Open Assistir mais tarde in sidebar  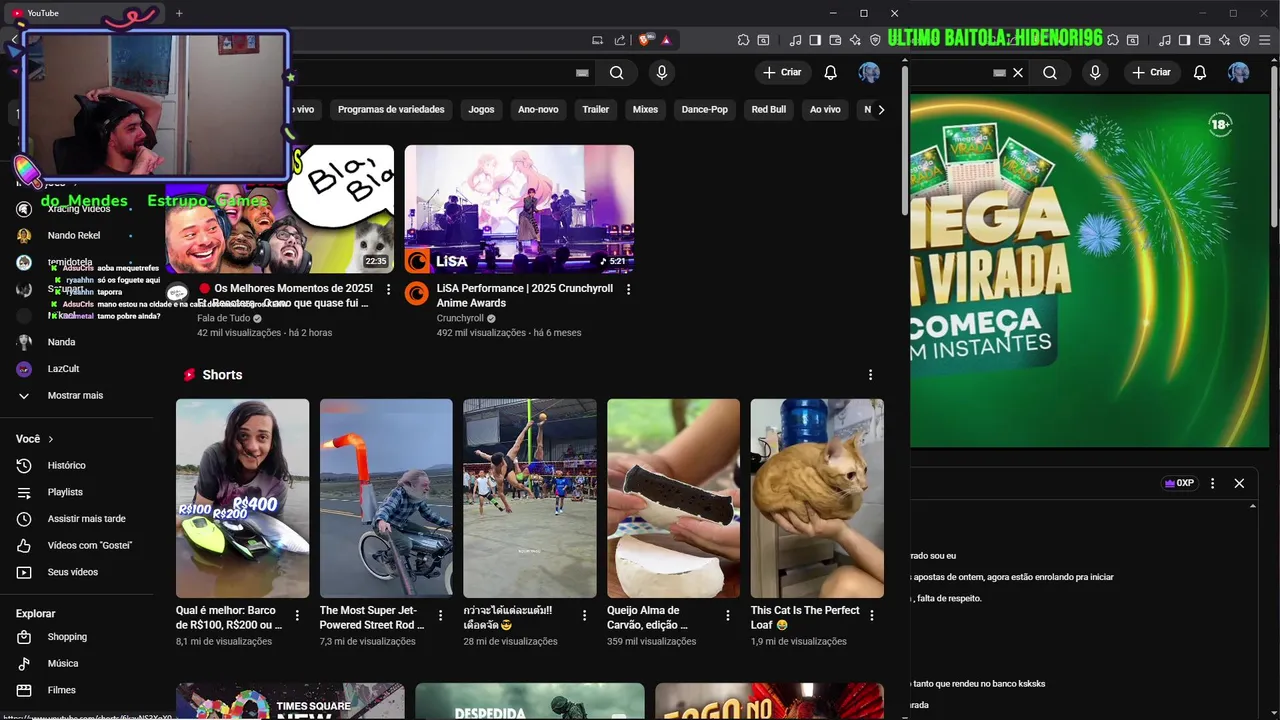(86, 519)
